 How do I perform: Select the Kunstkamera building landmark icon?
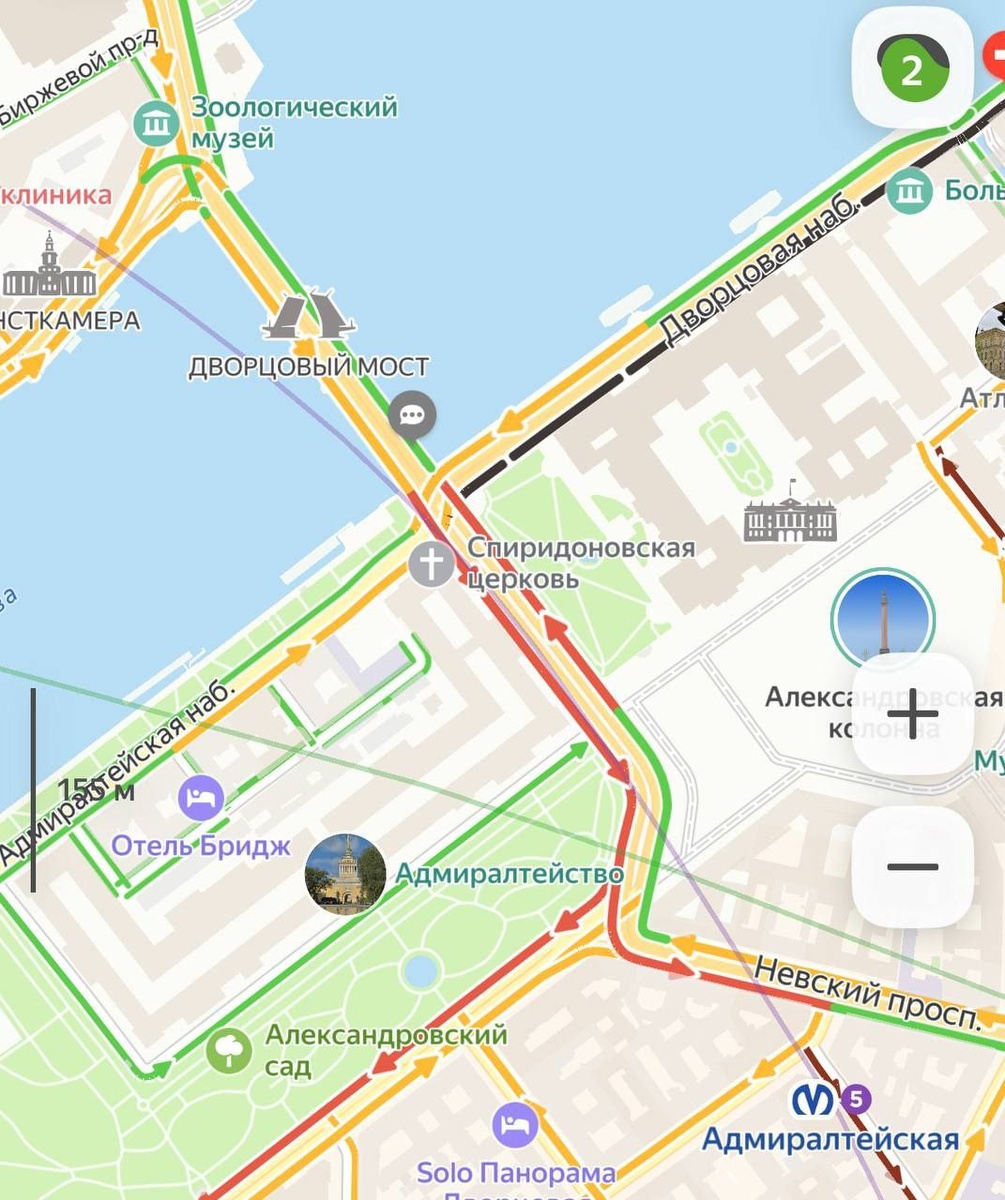[49, 266]
